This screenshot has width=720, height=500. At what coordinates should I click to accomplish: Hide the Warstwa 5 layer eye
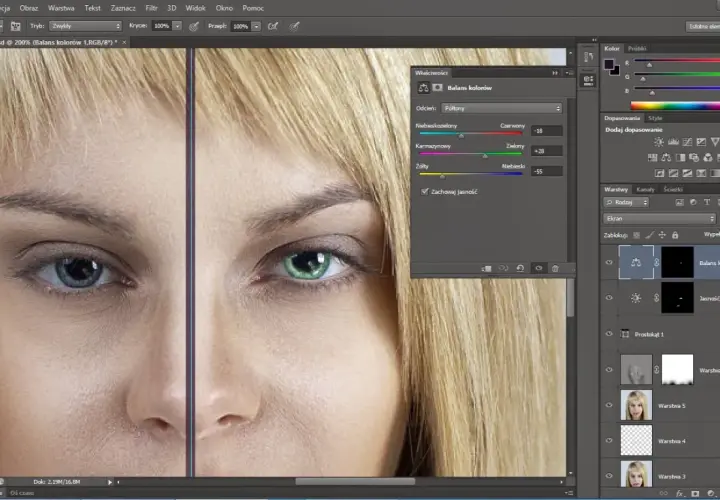609,405
